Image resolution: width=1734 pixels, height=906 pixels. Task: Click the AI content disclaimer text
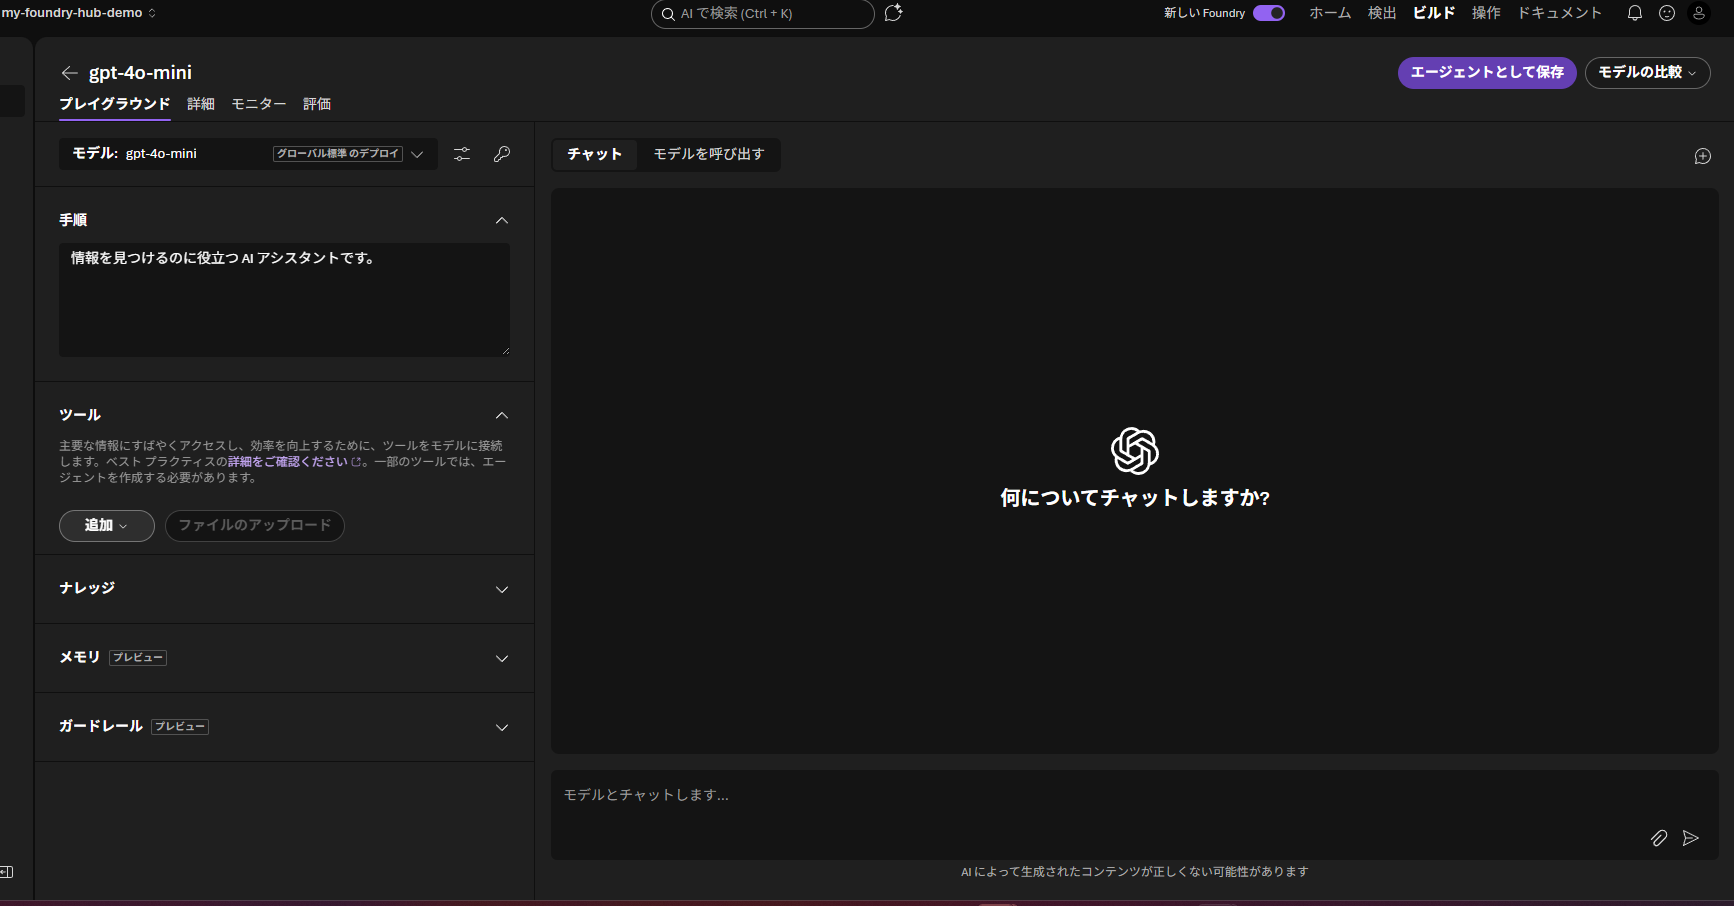(x=1135, y=872)
